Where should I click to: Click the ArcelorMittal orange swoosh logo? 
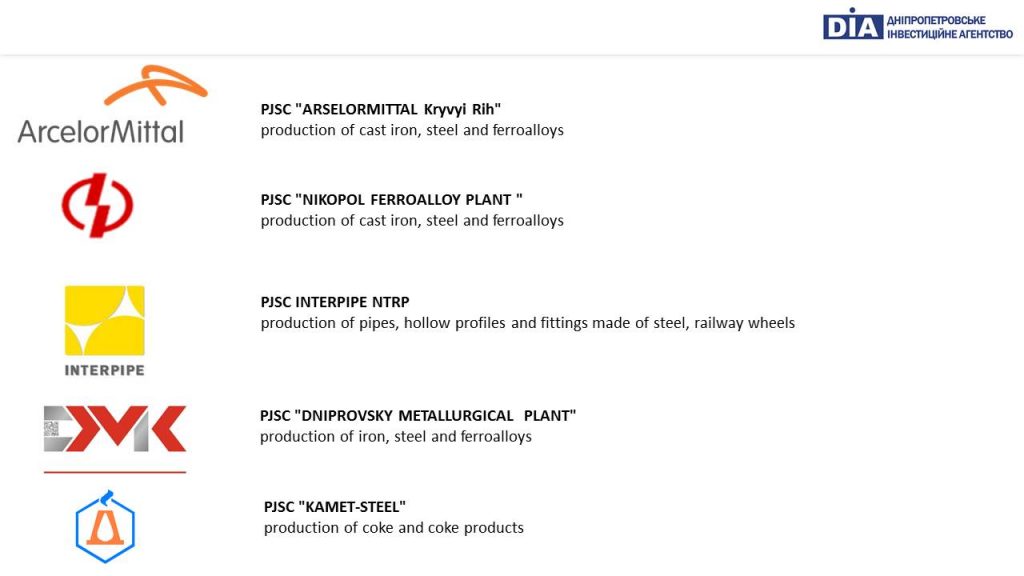point(155,85)
